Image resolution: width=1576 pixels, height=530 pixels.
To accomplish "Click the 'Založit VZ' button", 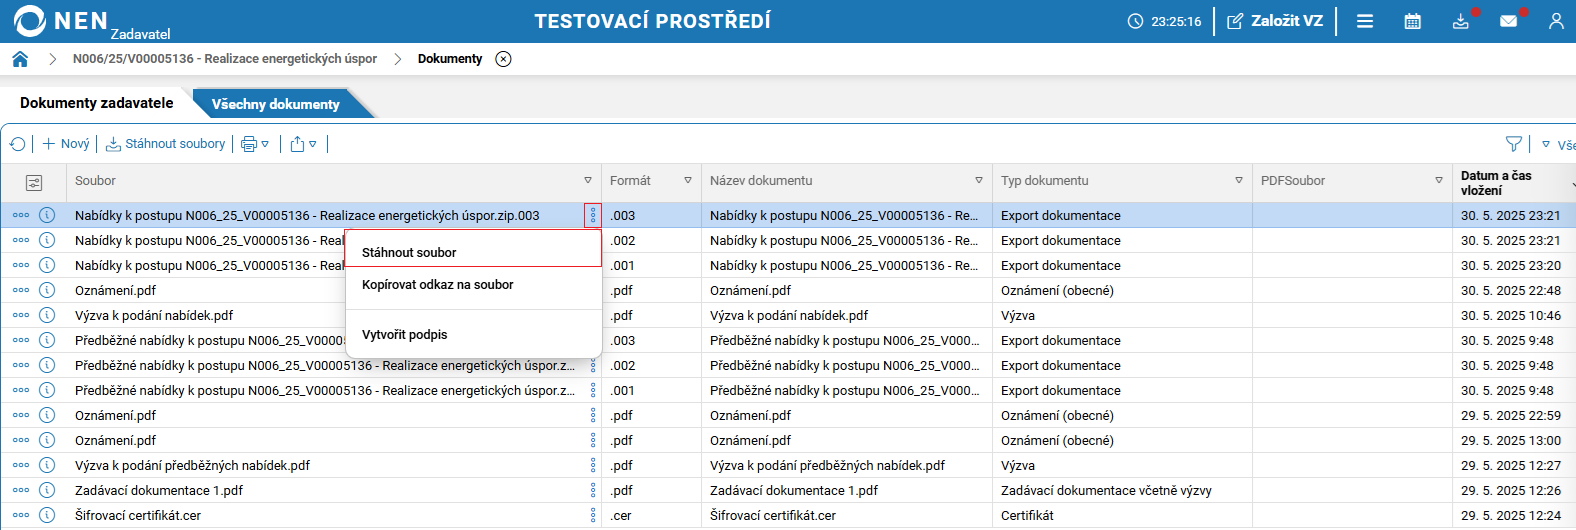I will (x=1275, y=21).
